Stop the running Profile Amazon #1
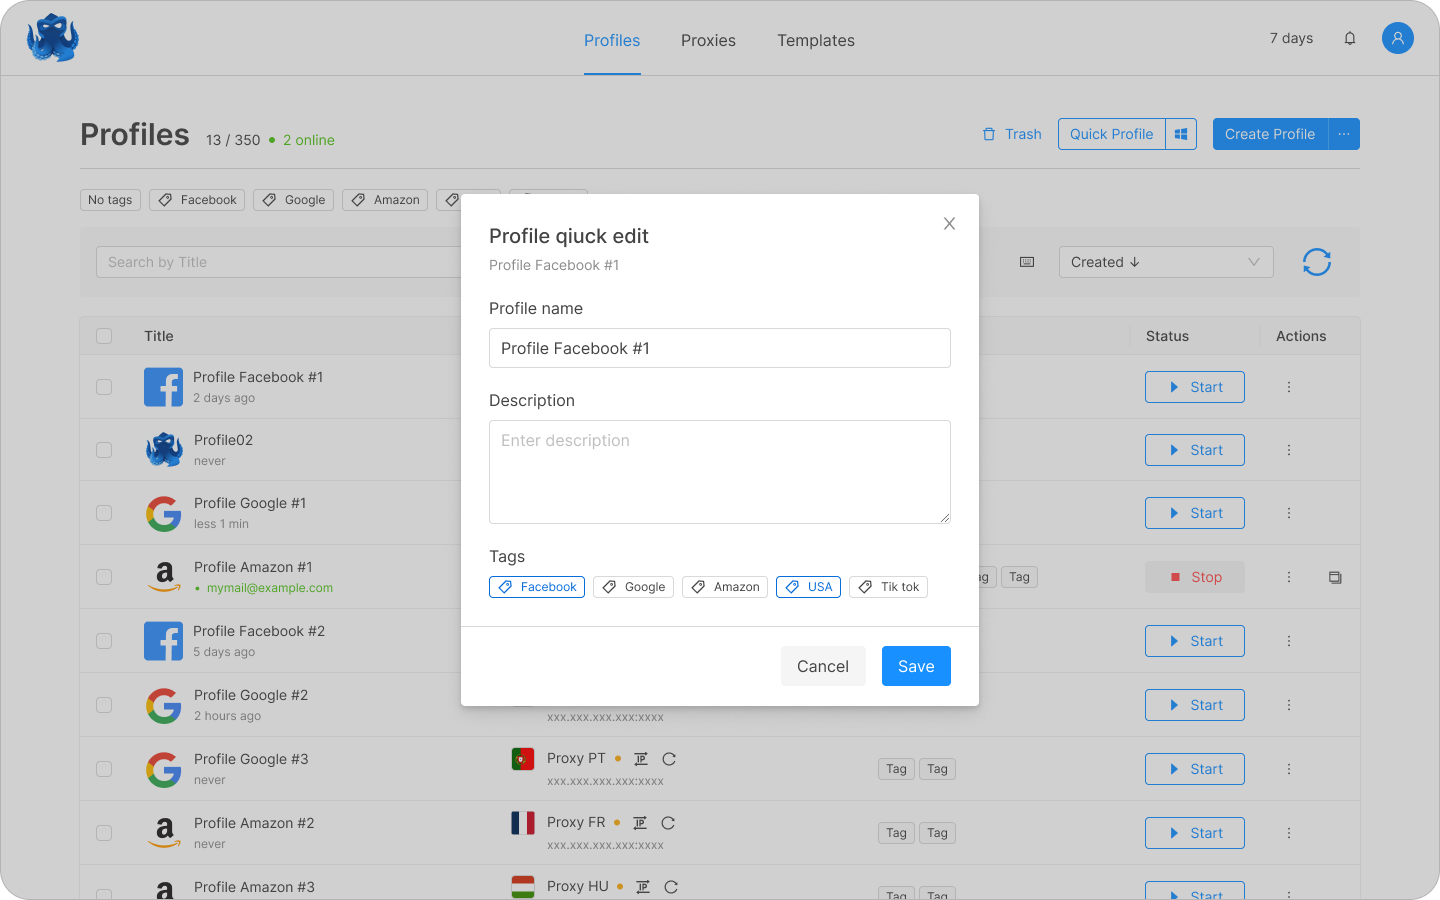This screenshot has width=1440, height=900. (x=1195, y=577)
